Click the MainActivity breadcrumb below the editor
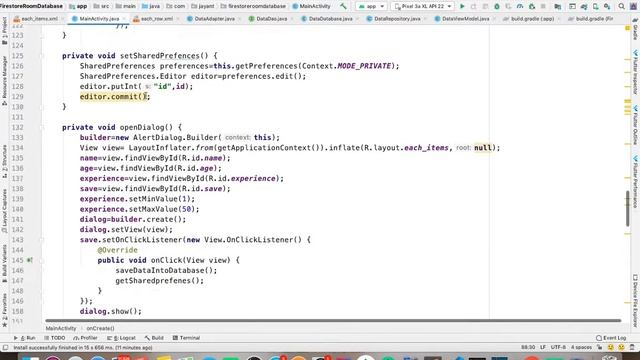 tap(61, 328)
